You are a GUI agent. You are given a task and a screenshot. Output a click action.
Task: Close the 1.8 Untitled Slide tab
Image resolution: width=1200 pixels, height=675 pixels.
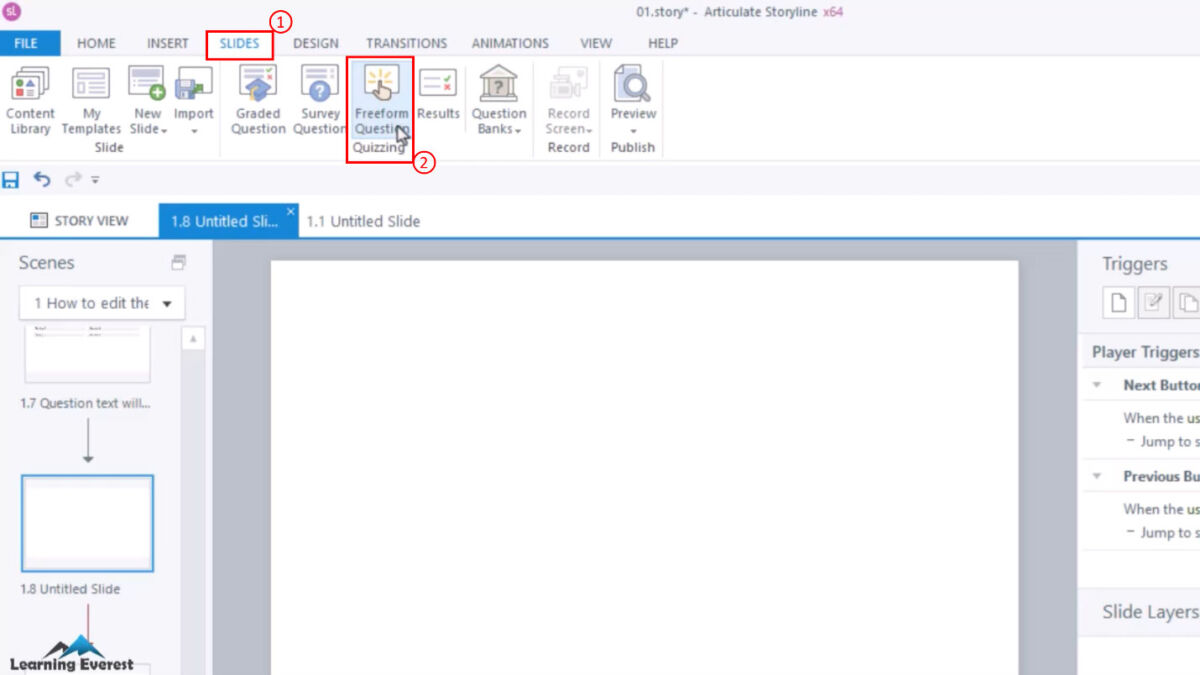(x=291, y=211)
